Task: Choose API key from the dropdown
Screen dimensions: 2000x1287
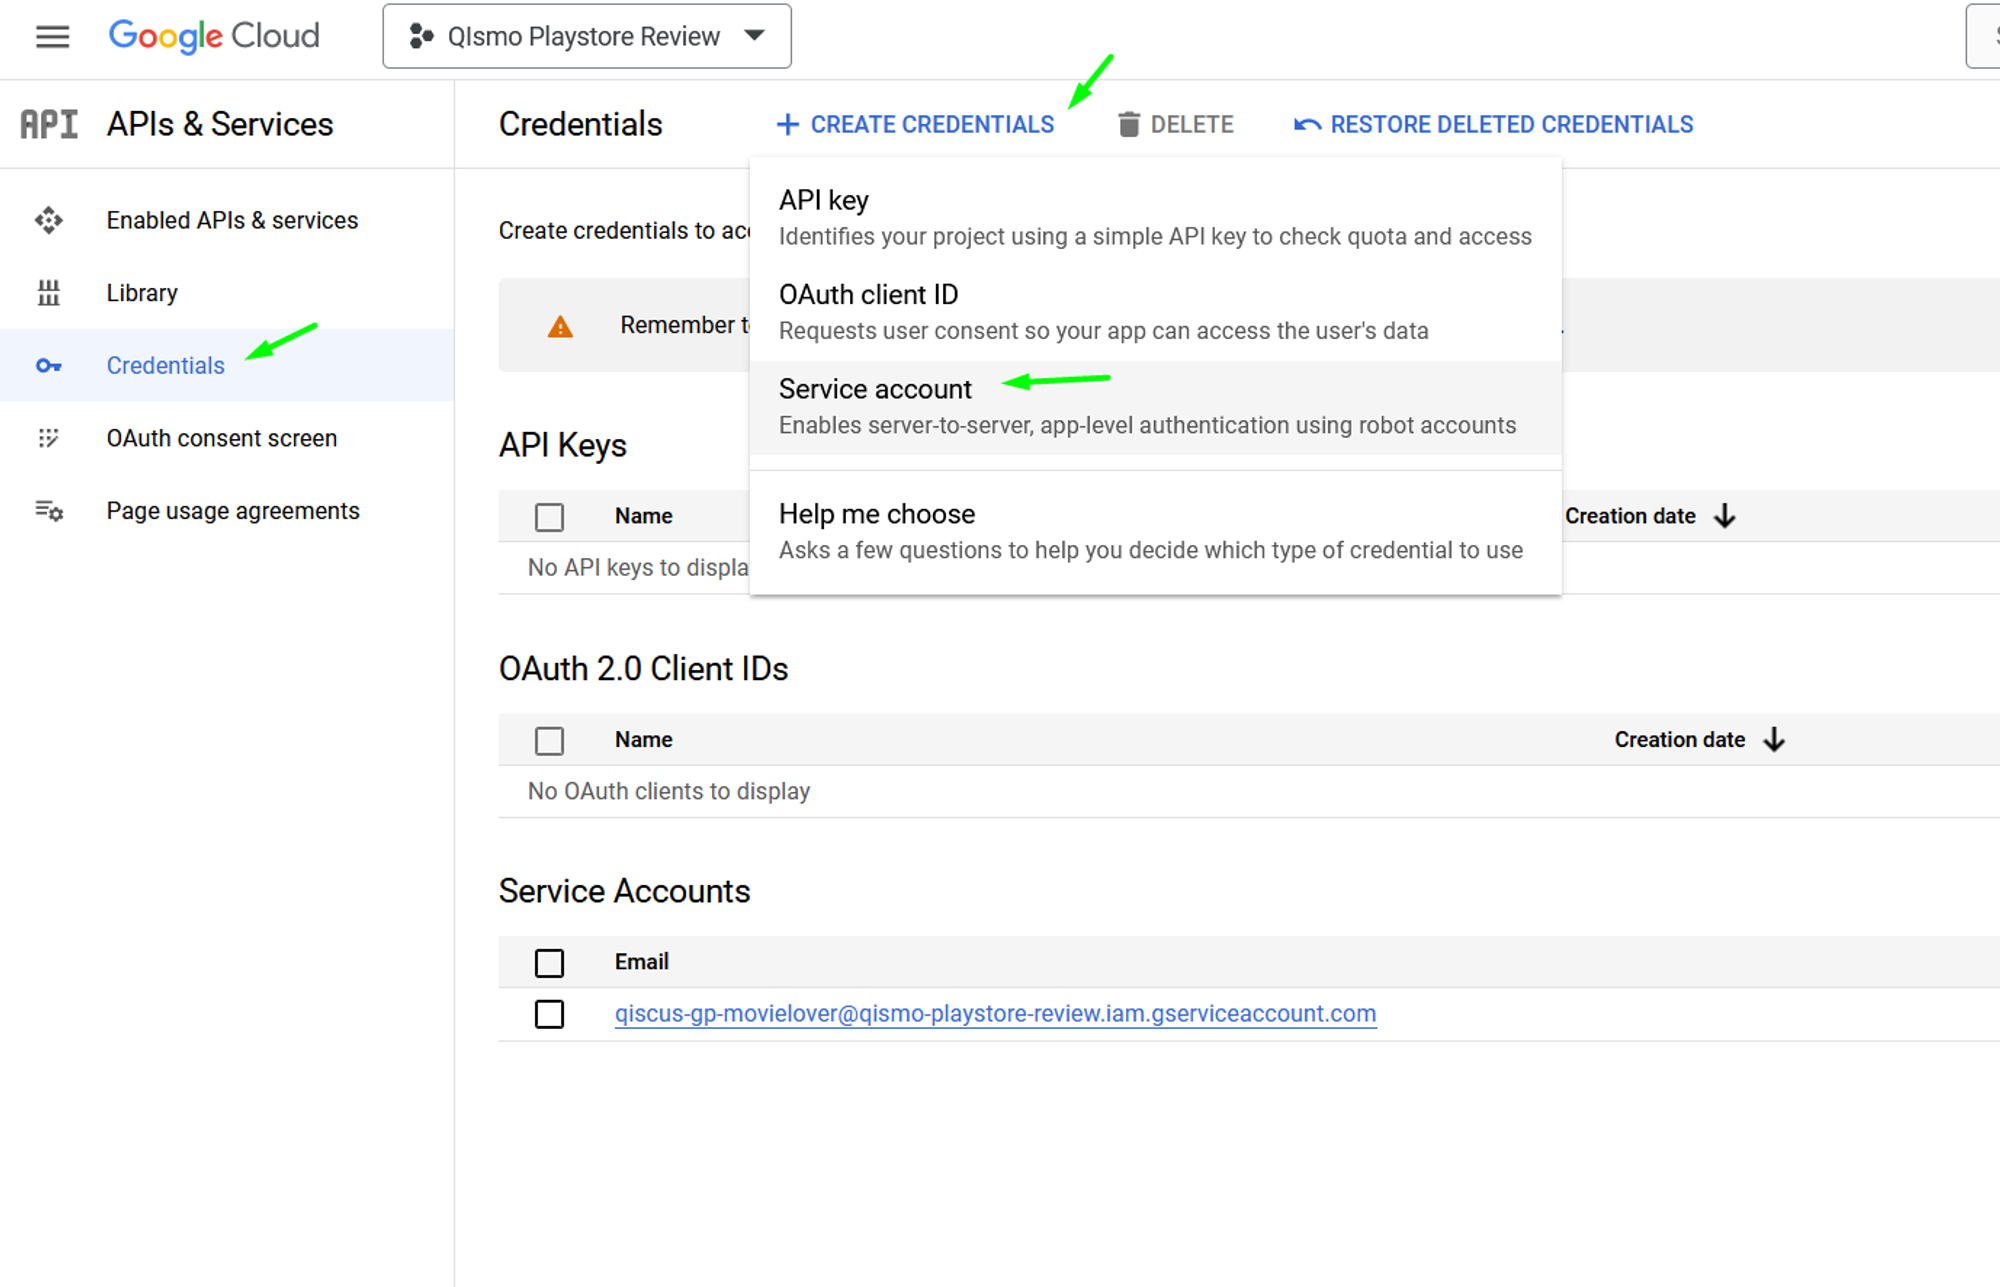Action: (x=1155, y=217)
